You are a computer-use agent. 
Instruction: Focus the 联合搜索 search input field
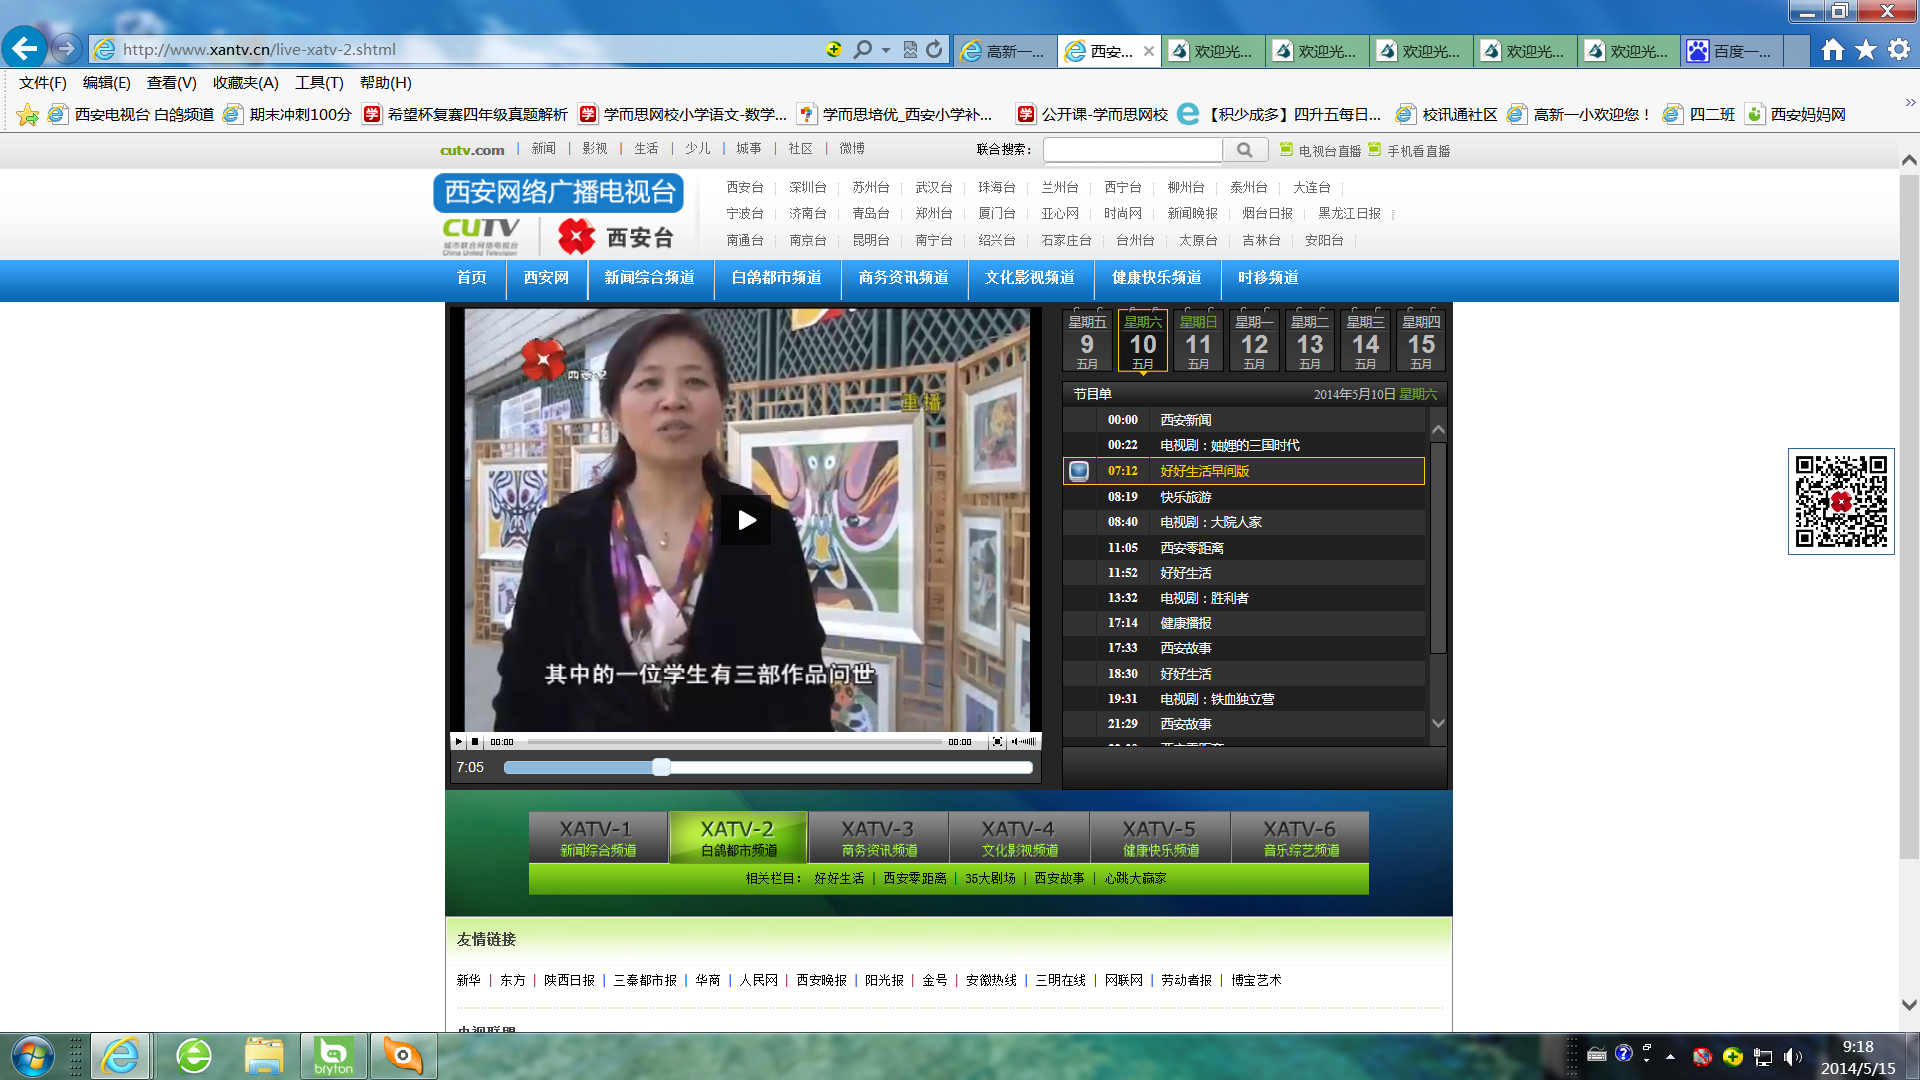coord(1133,150)
